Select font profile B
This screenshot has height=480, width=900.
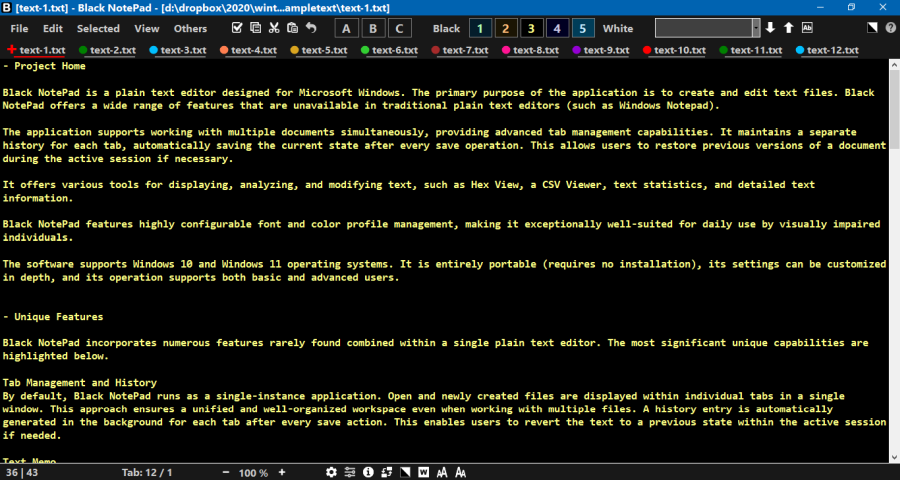coord(373,29)
